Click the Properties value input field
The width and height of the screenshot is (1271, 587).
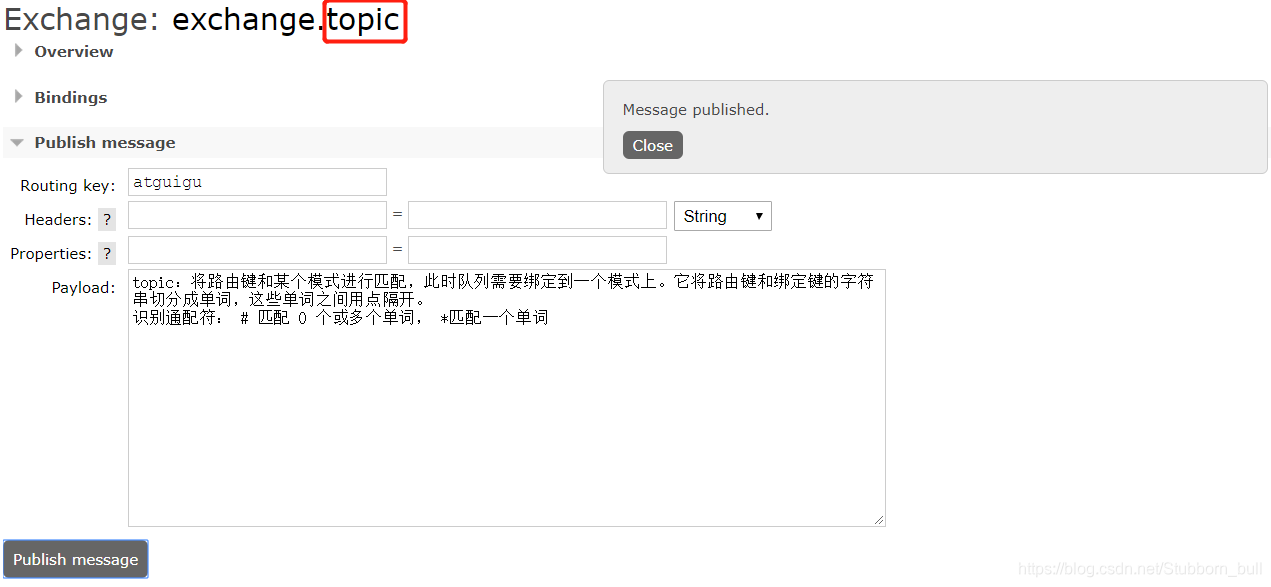point(536,249)
